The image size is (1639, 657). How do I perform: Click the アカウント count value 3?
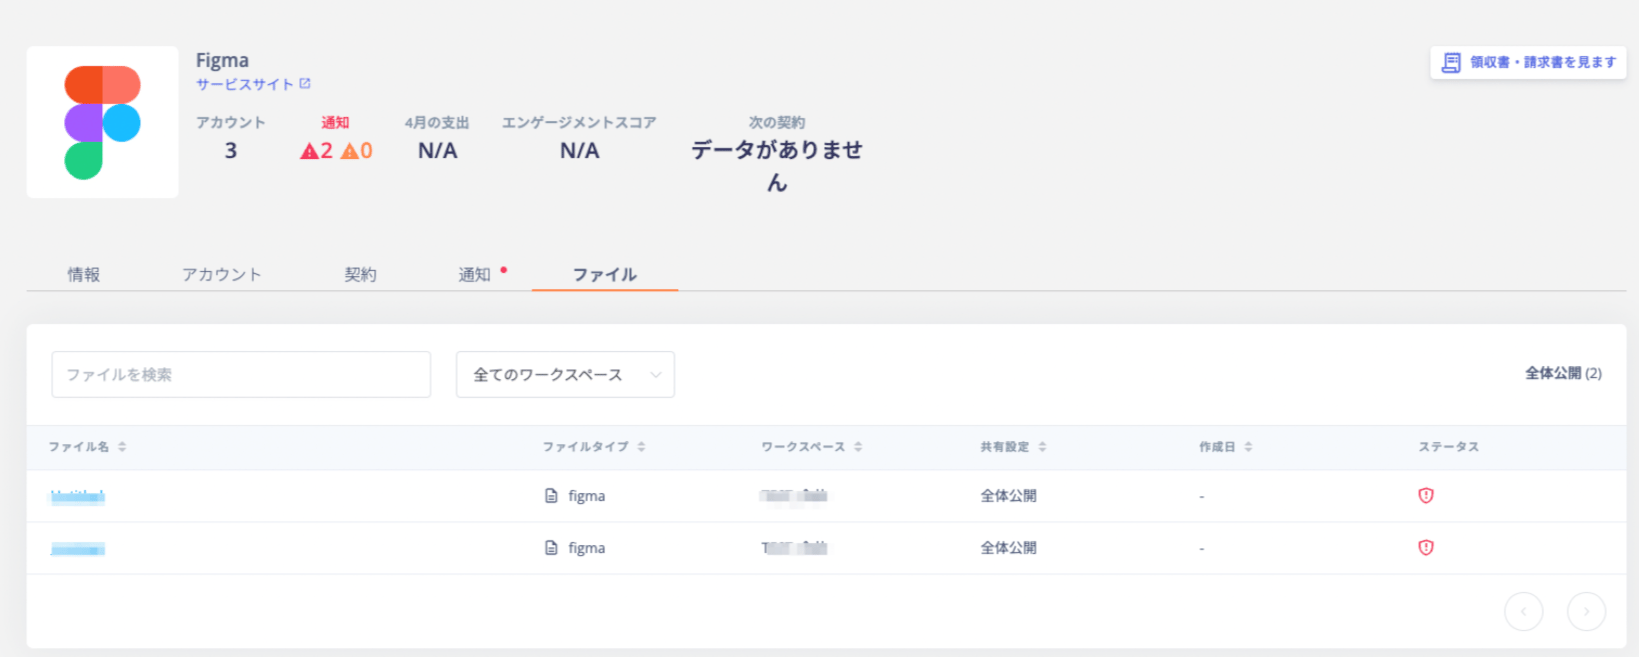(x=231, y=151)
